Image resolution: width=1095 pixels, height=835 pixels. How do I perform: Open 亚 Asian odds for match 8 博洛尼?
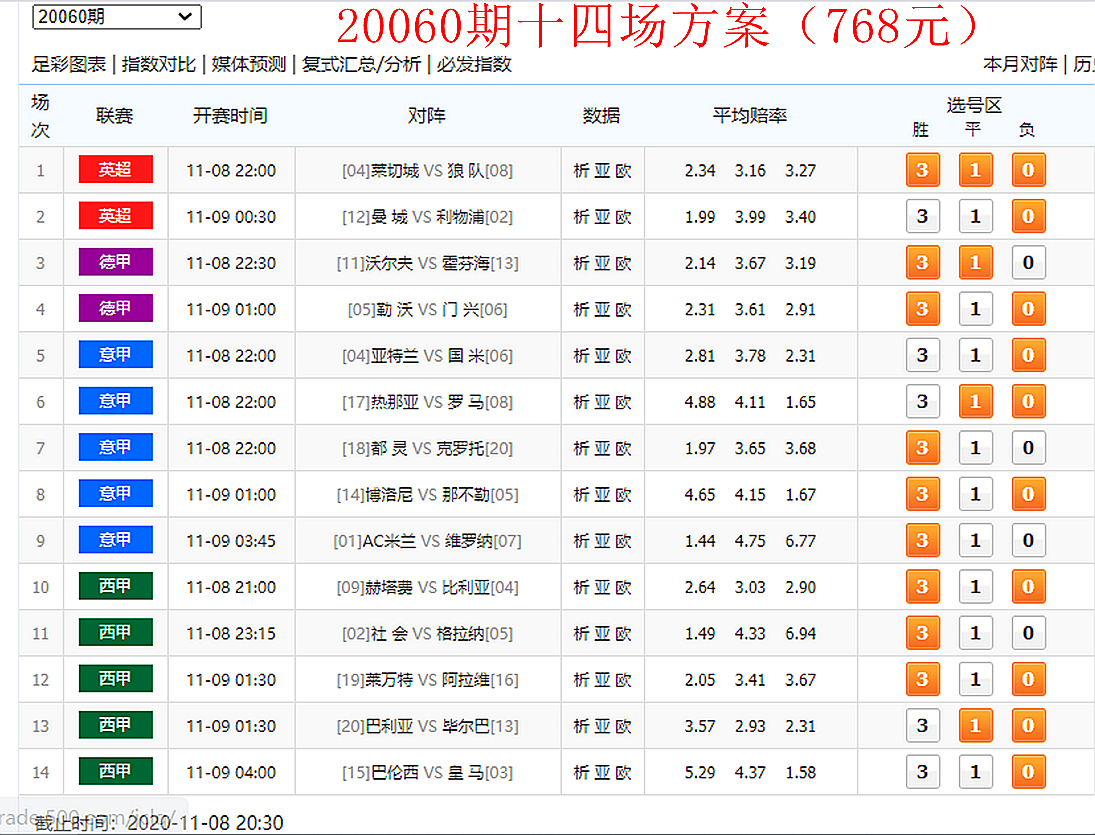click(x=602, y=495)
